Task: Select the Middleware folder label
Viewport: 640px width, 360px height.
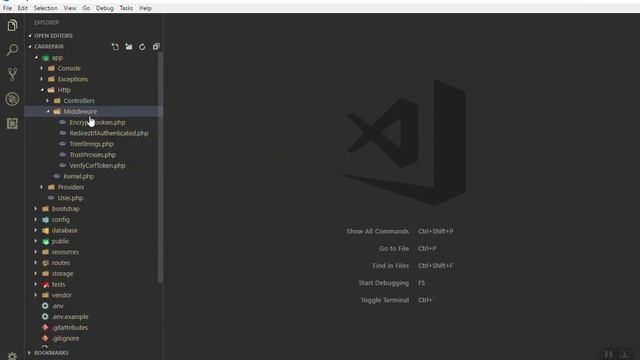Action: point(80,111)
